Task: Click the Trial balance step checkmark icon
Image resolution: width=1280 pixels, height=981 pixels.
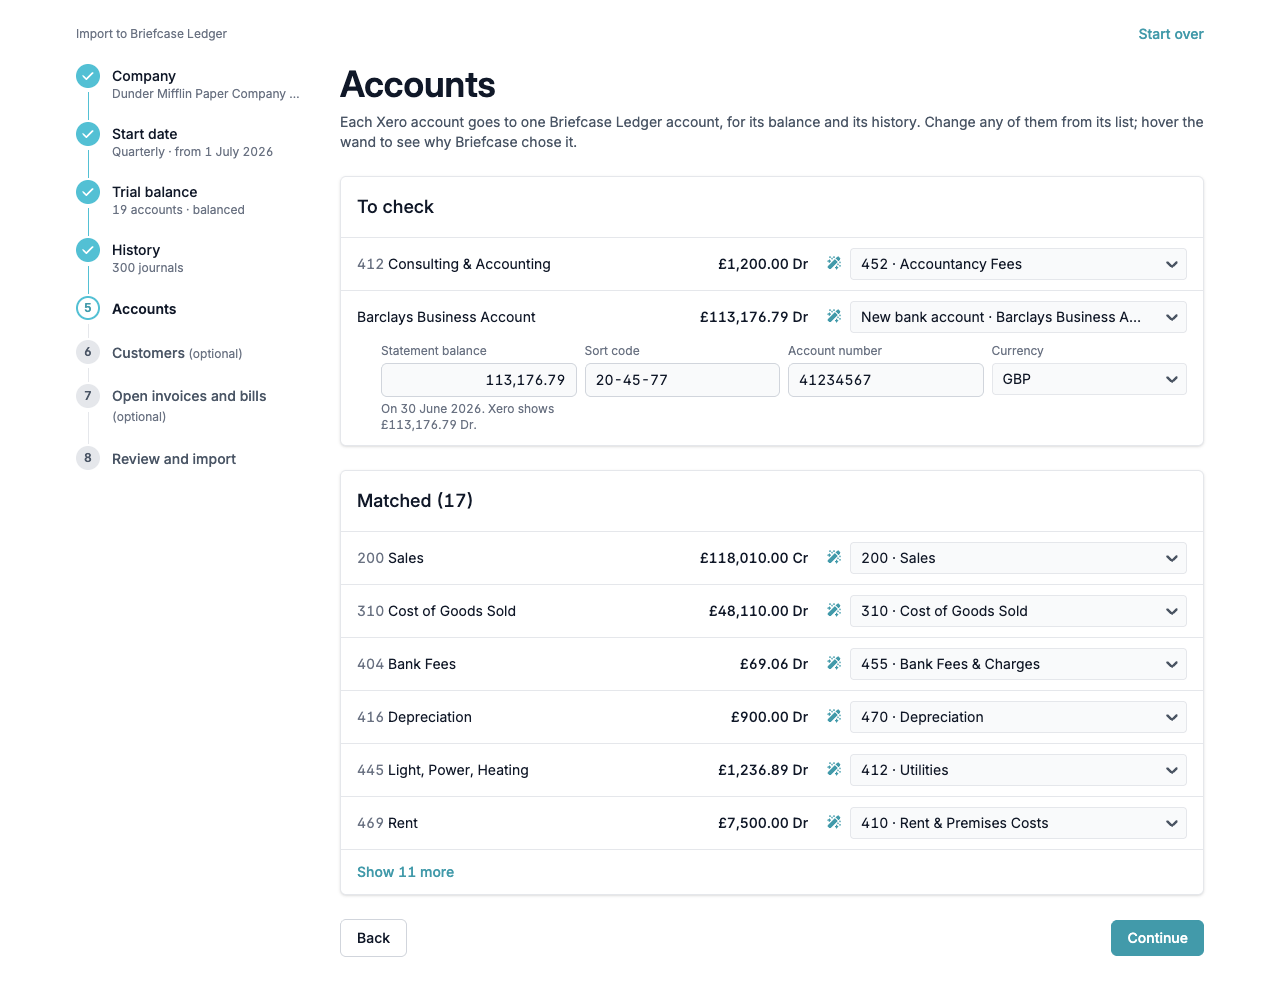Action: [88, 192]
